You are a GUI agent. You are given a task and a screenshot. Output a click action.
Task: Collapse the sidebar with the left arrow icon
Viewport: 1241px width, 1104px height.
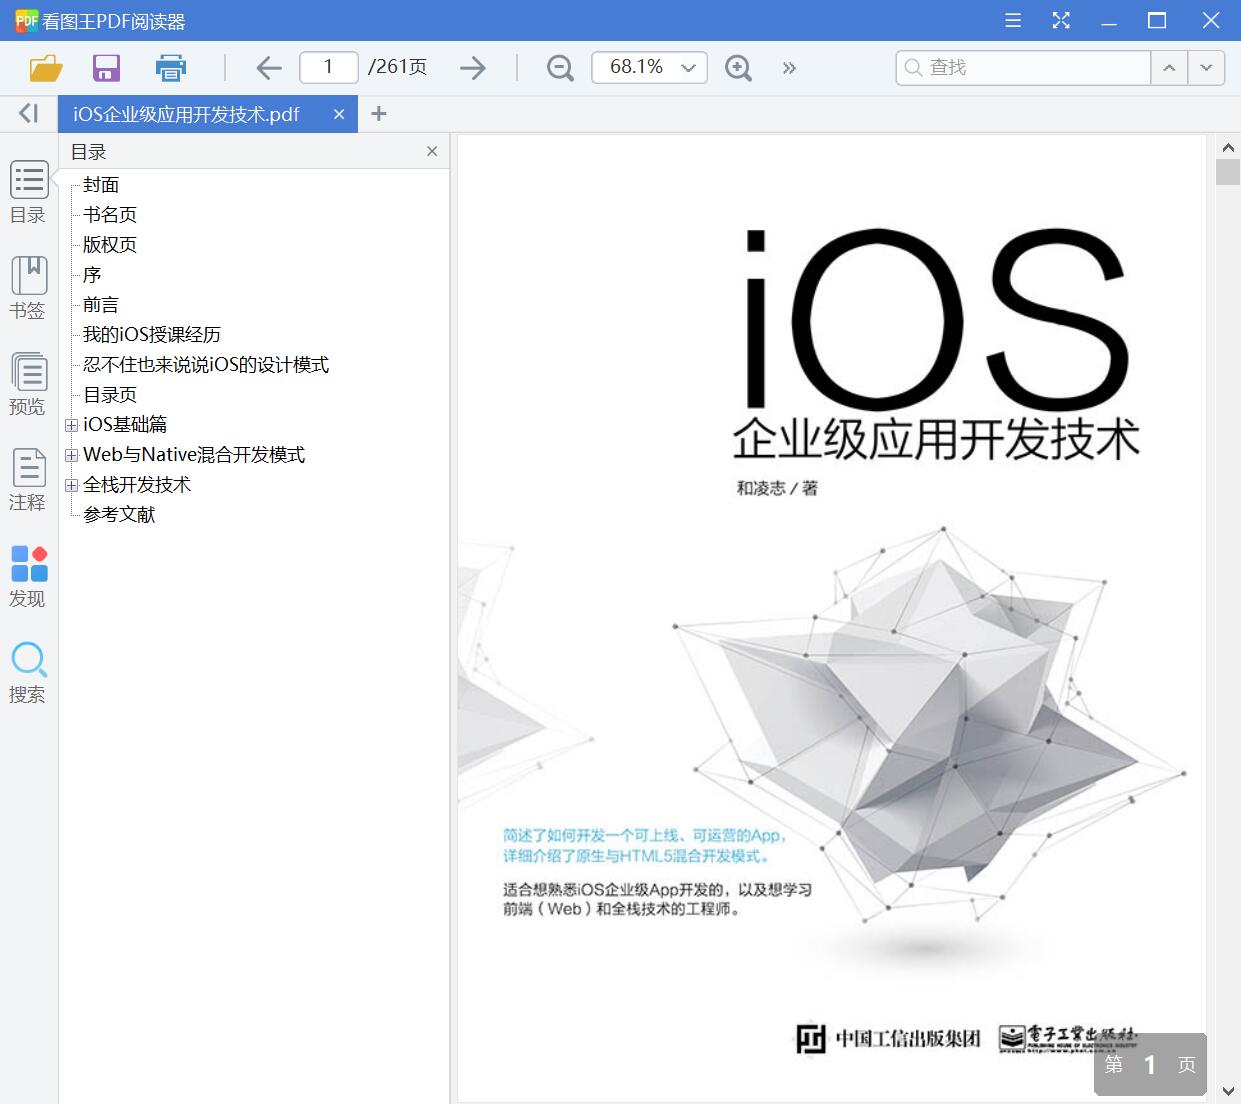[x=27, y=113]
